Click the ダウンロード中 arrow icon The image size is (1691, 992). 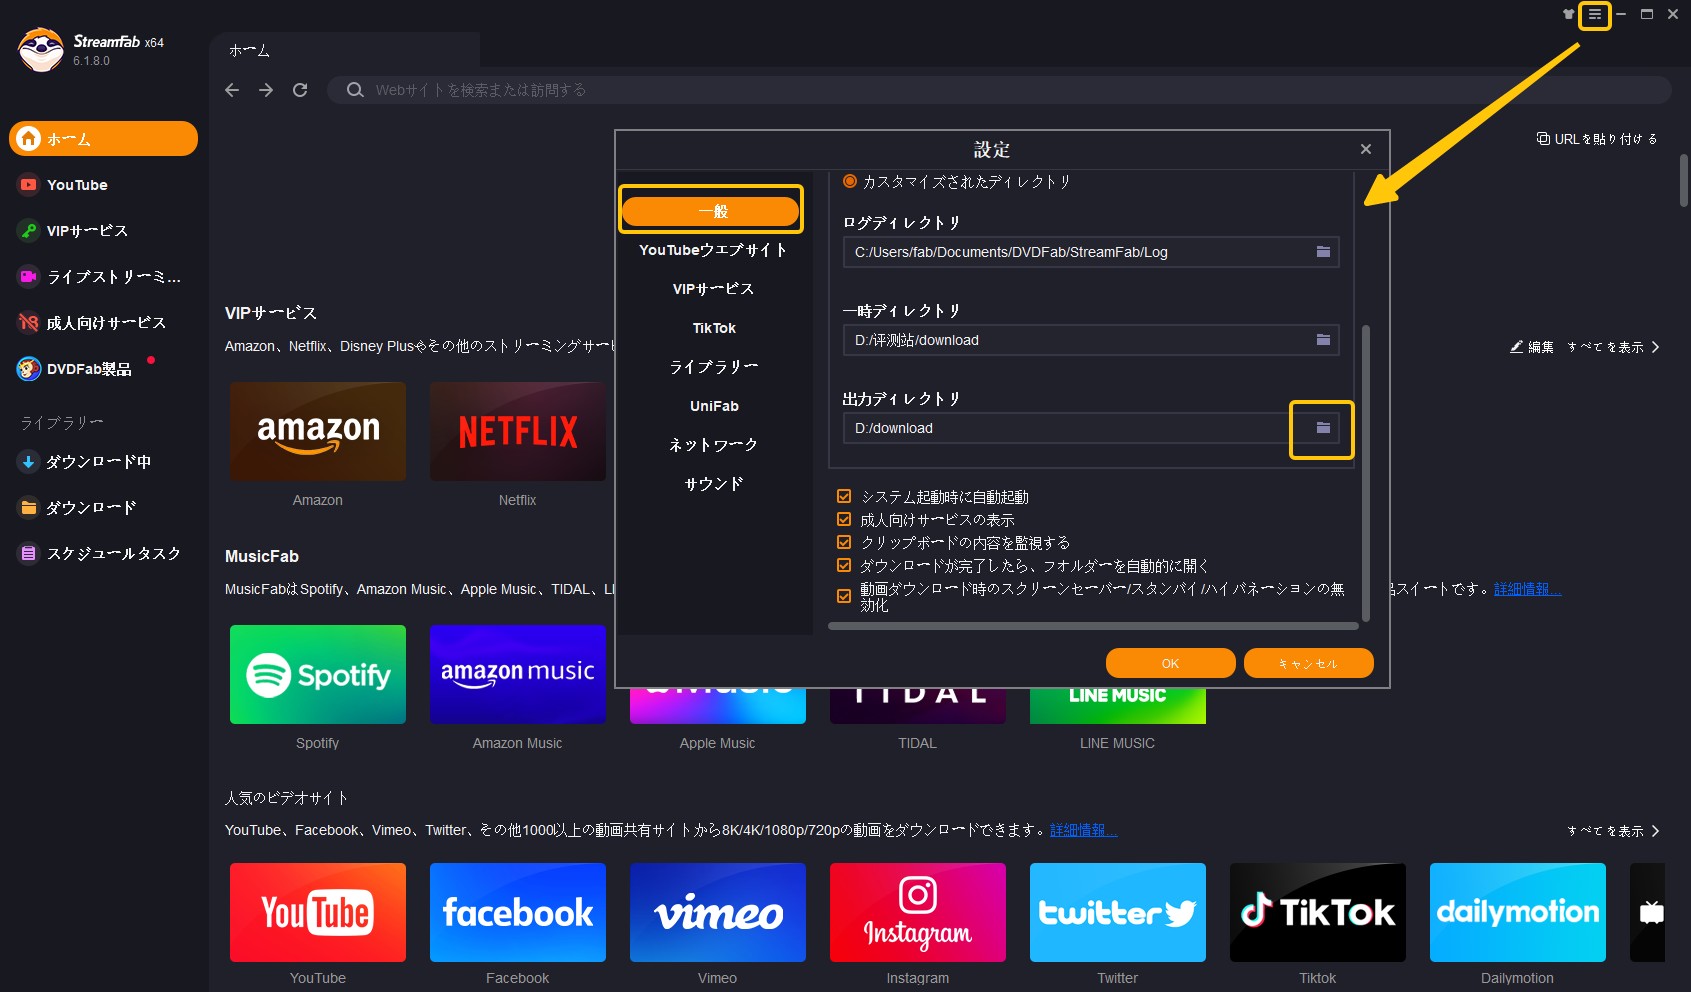point(29,462)
